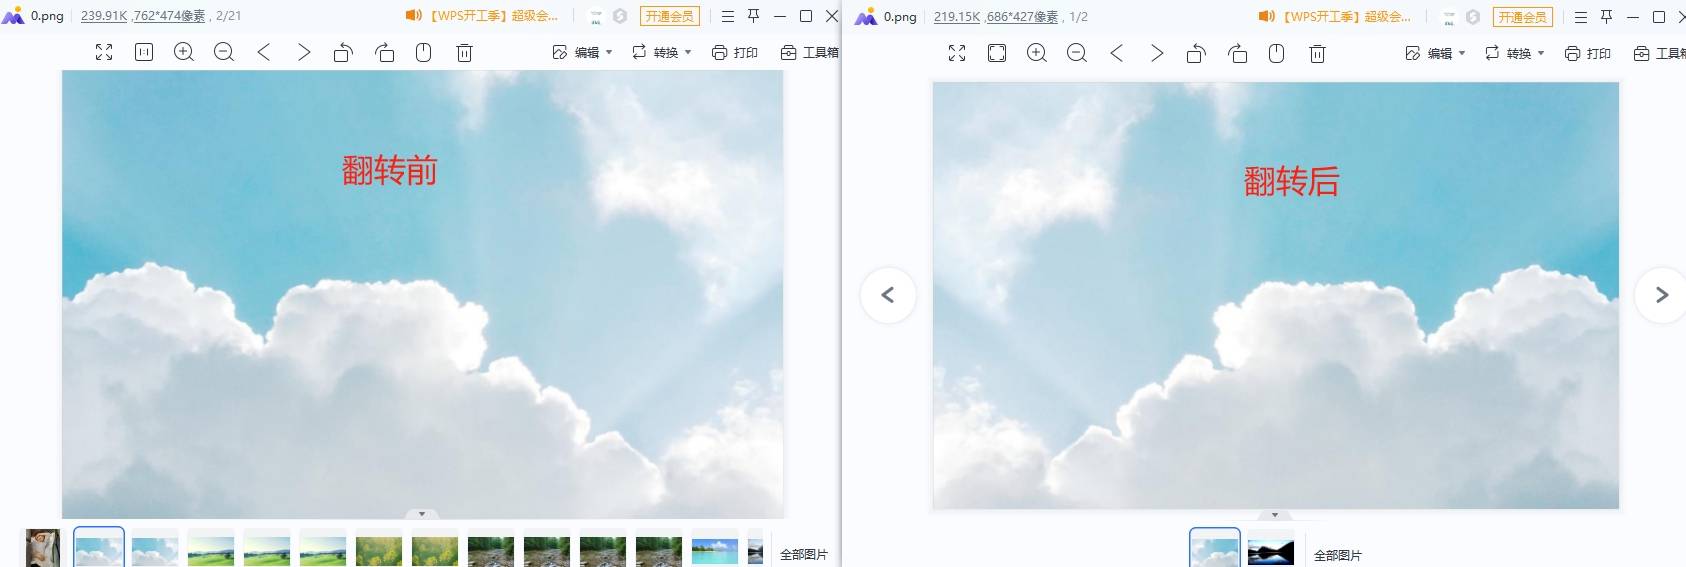Zoom out on the left window image
Viewport: 1686px width, 567px height.
click(224, 52)
